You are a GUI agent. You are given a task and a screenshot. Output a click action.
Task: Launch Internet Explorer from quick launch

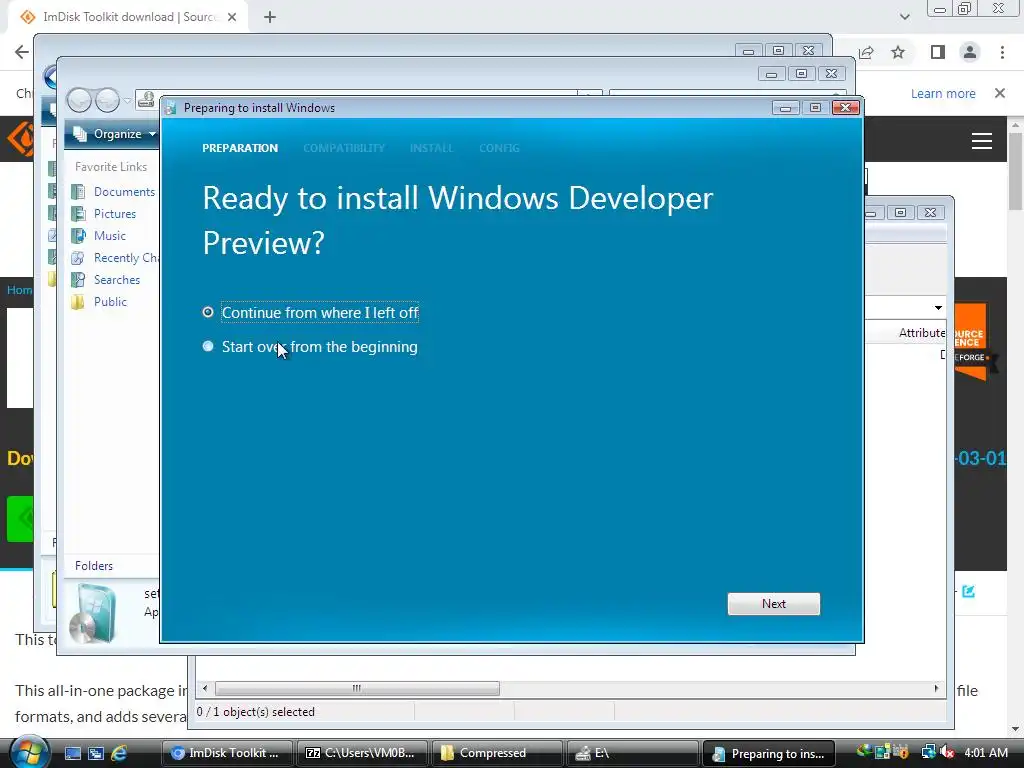pyautogui.click(x=119, y=753)
